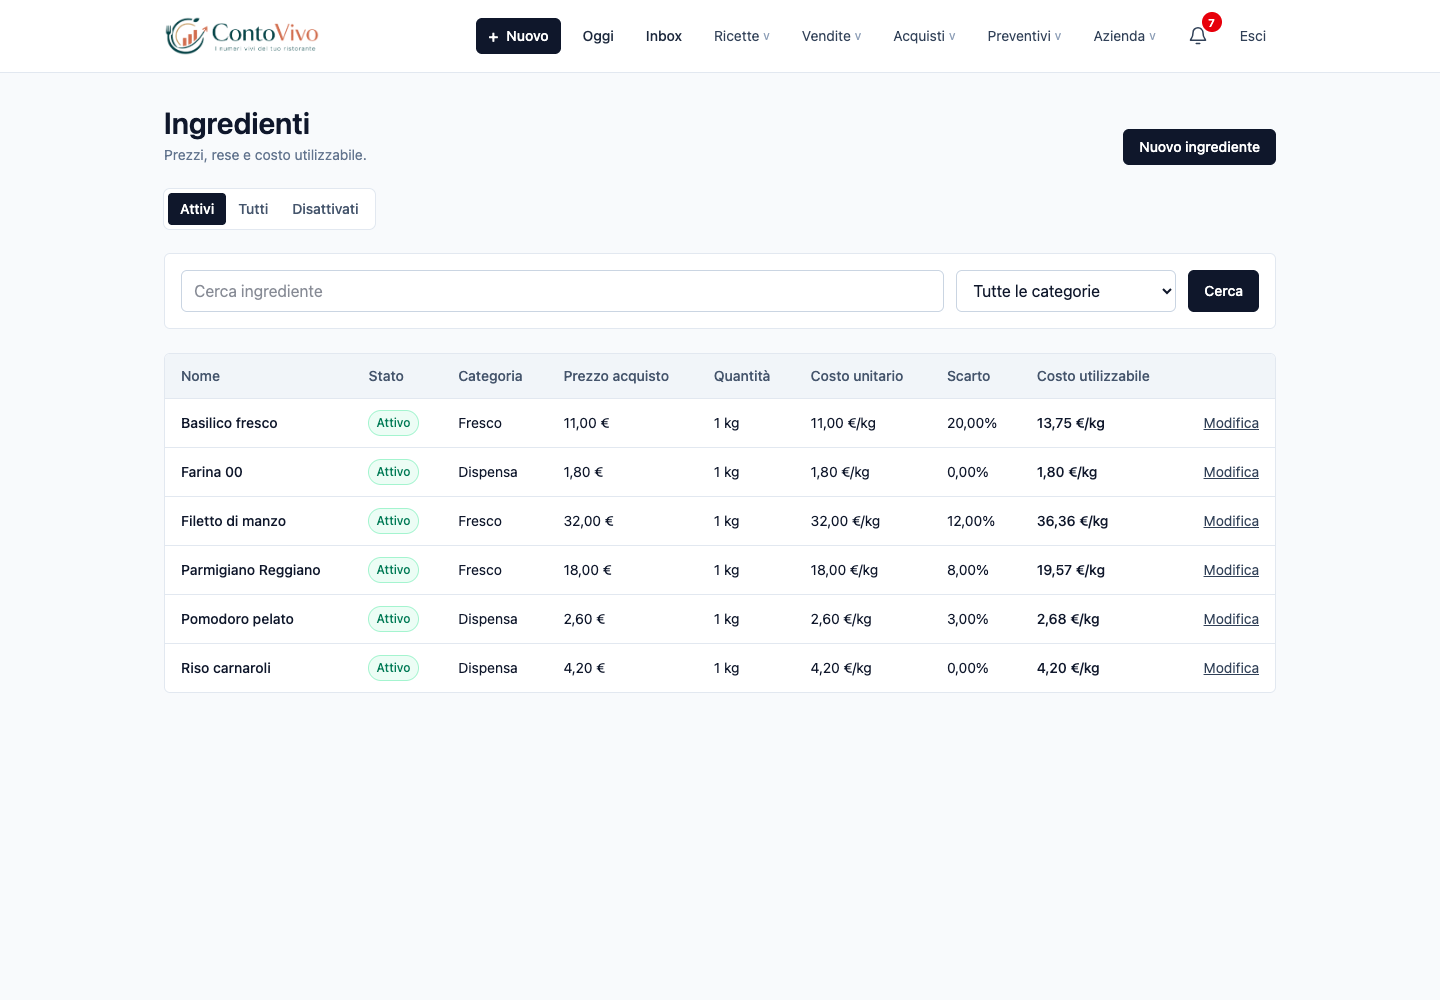This screenshot has width=1440, height=1000.
Task: Go to the Oggi page
Action: click(598, 36)
